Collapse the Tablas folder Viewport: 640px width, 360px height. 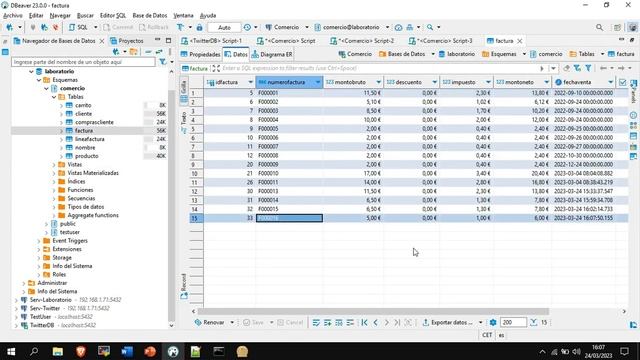(54, 97)
